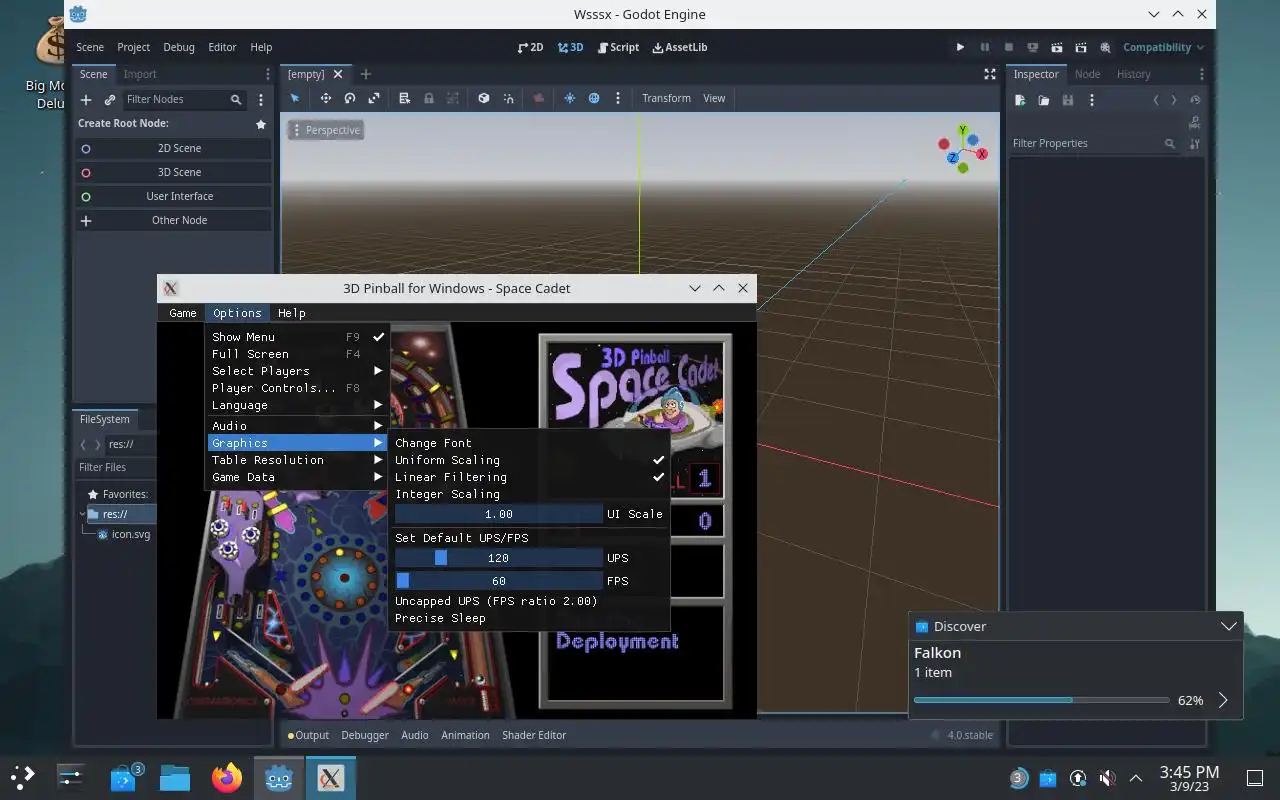Click the Pause running project button
Viewport: 1280px width, 800px height.
985,47
